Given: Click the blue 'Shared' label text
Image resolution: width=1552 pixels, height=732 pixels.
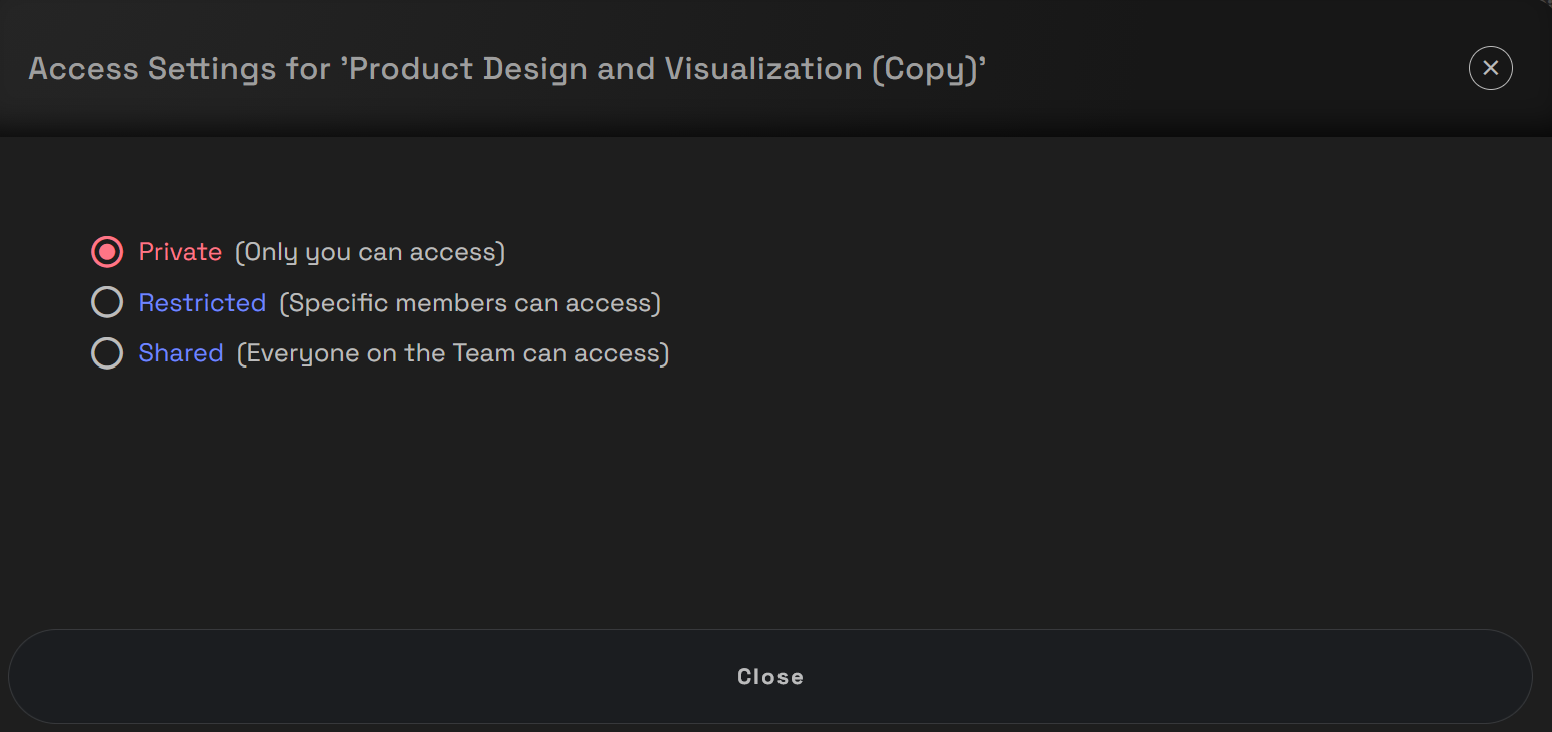Looking at the screenshot, I should [x=181, y=353].
